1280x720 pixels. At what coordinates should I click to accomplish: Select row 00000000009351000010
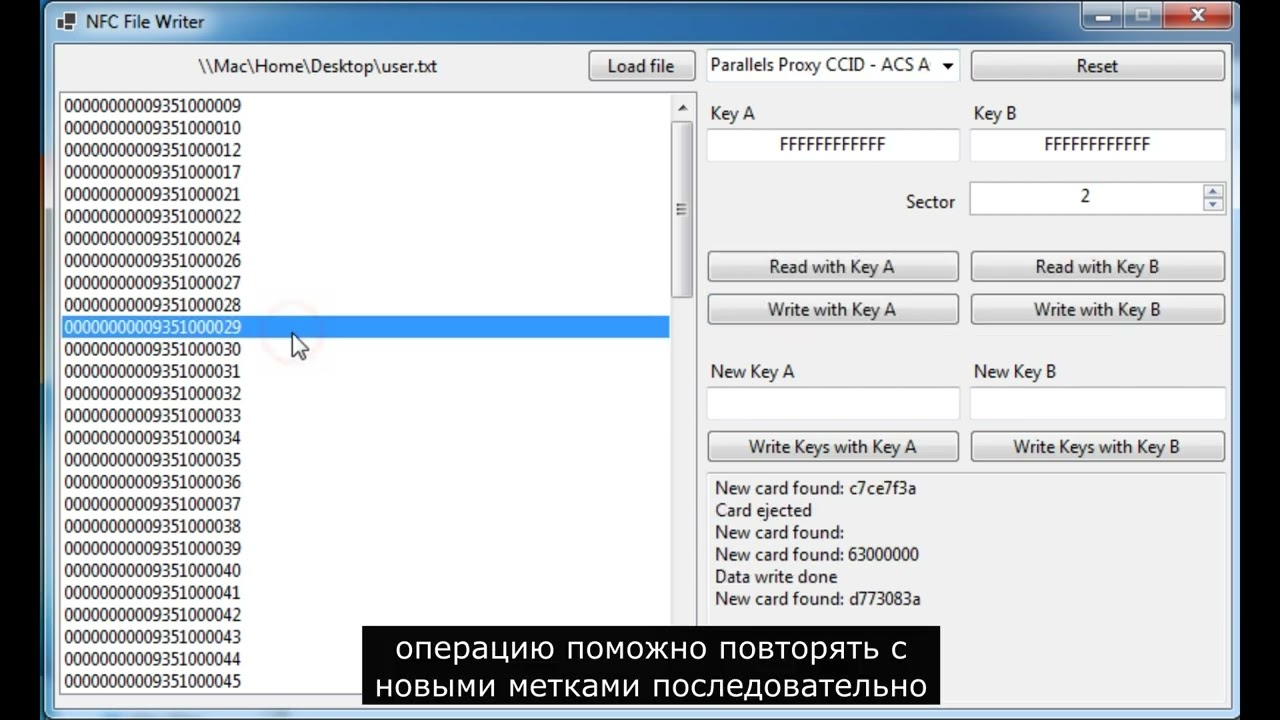[365, 128]
